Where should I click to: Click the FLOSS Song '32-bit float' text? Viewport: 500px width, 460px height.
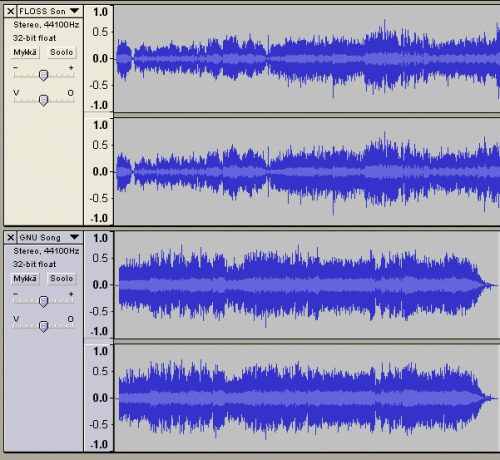(34, 38)
